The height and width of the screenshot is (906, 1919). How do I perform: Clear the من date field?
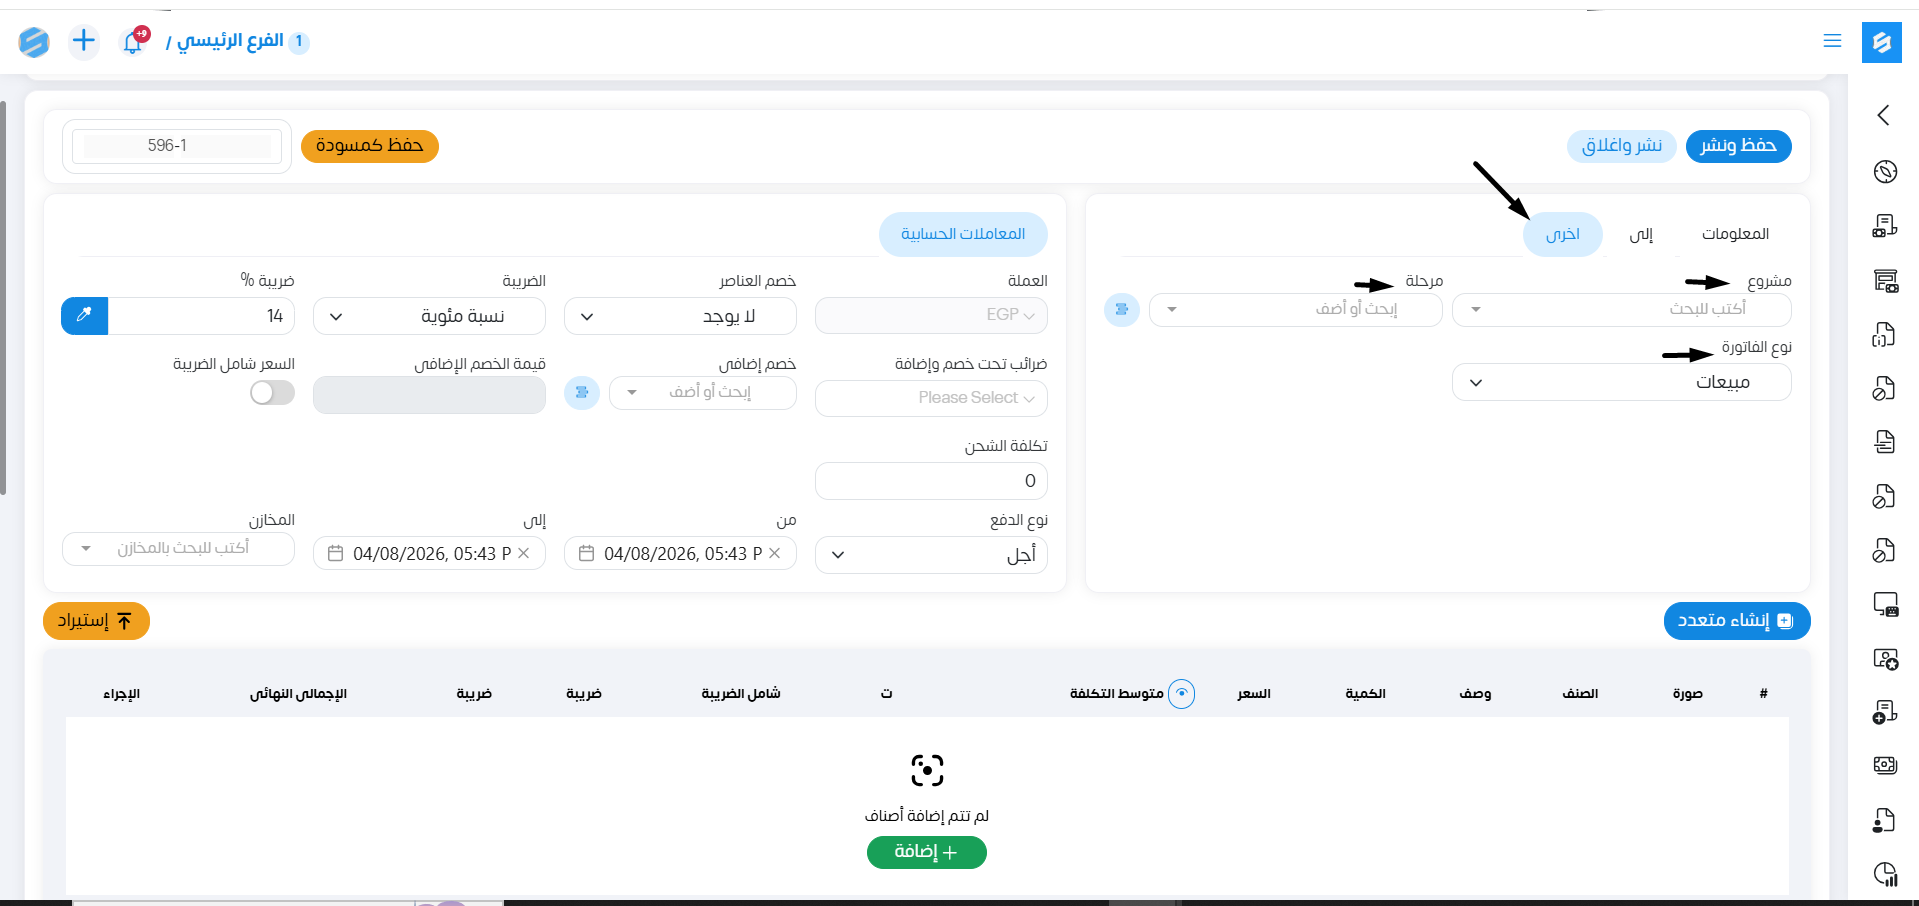click(x=774, y=553)
